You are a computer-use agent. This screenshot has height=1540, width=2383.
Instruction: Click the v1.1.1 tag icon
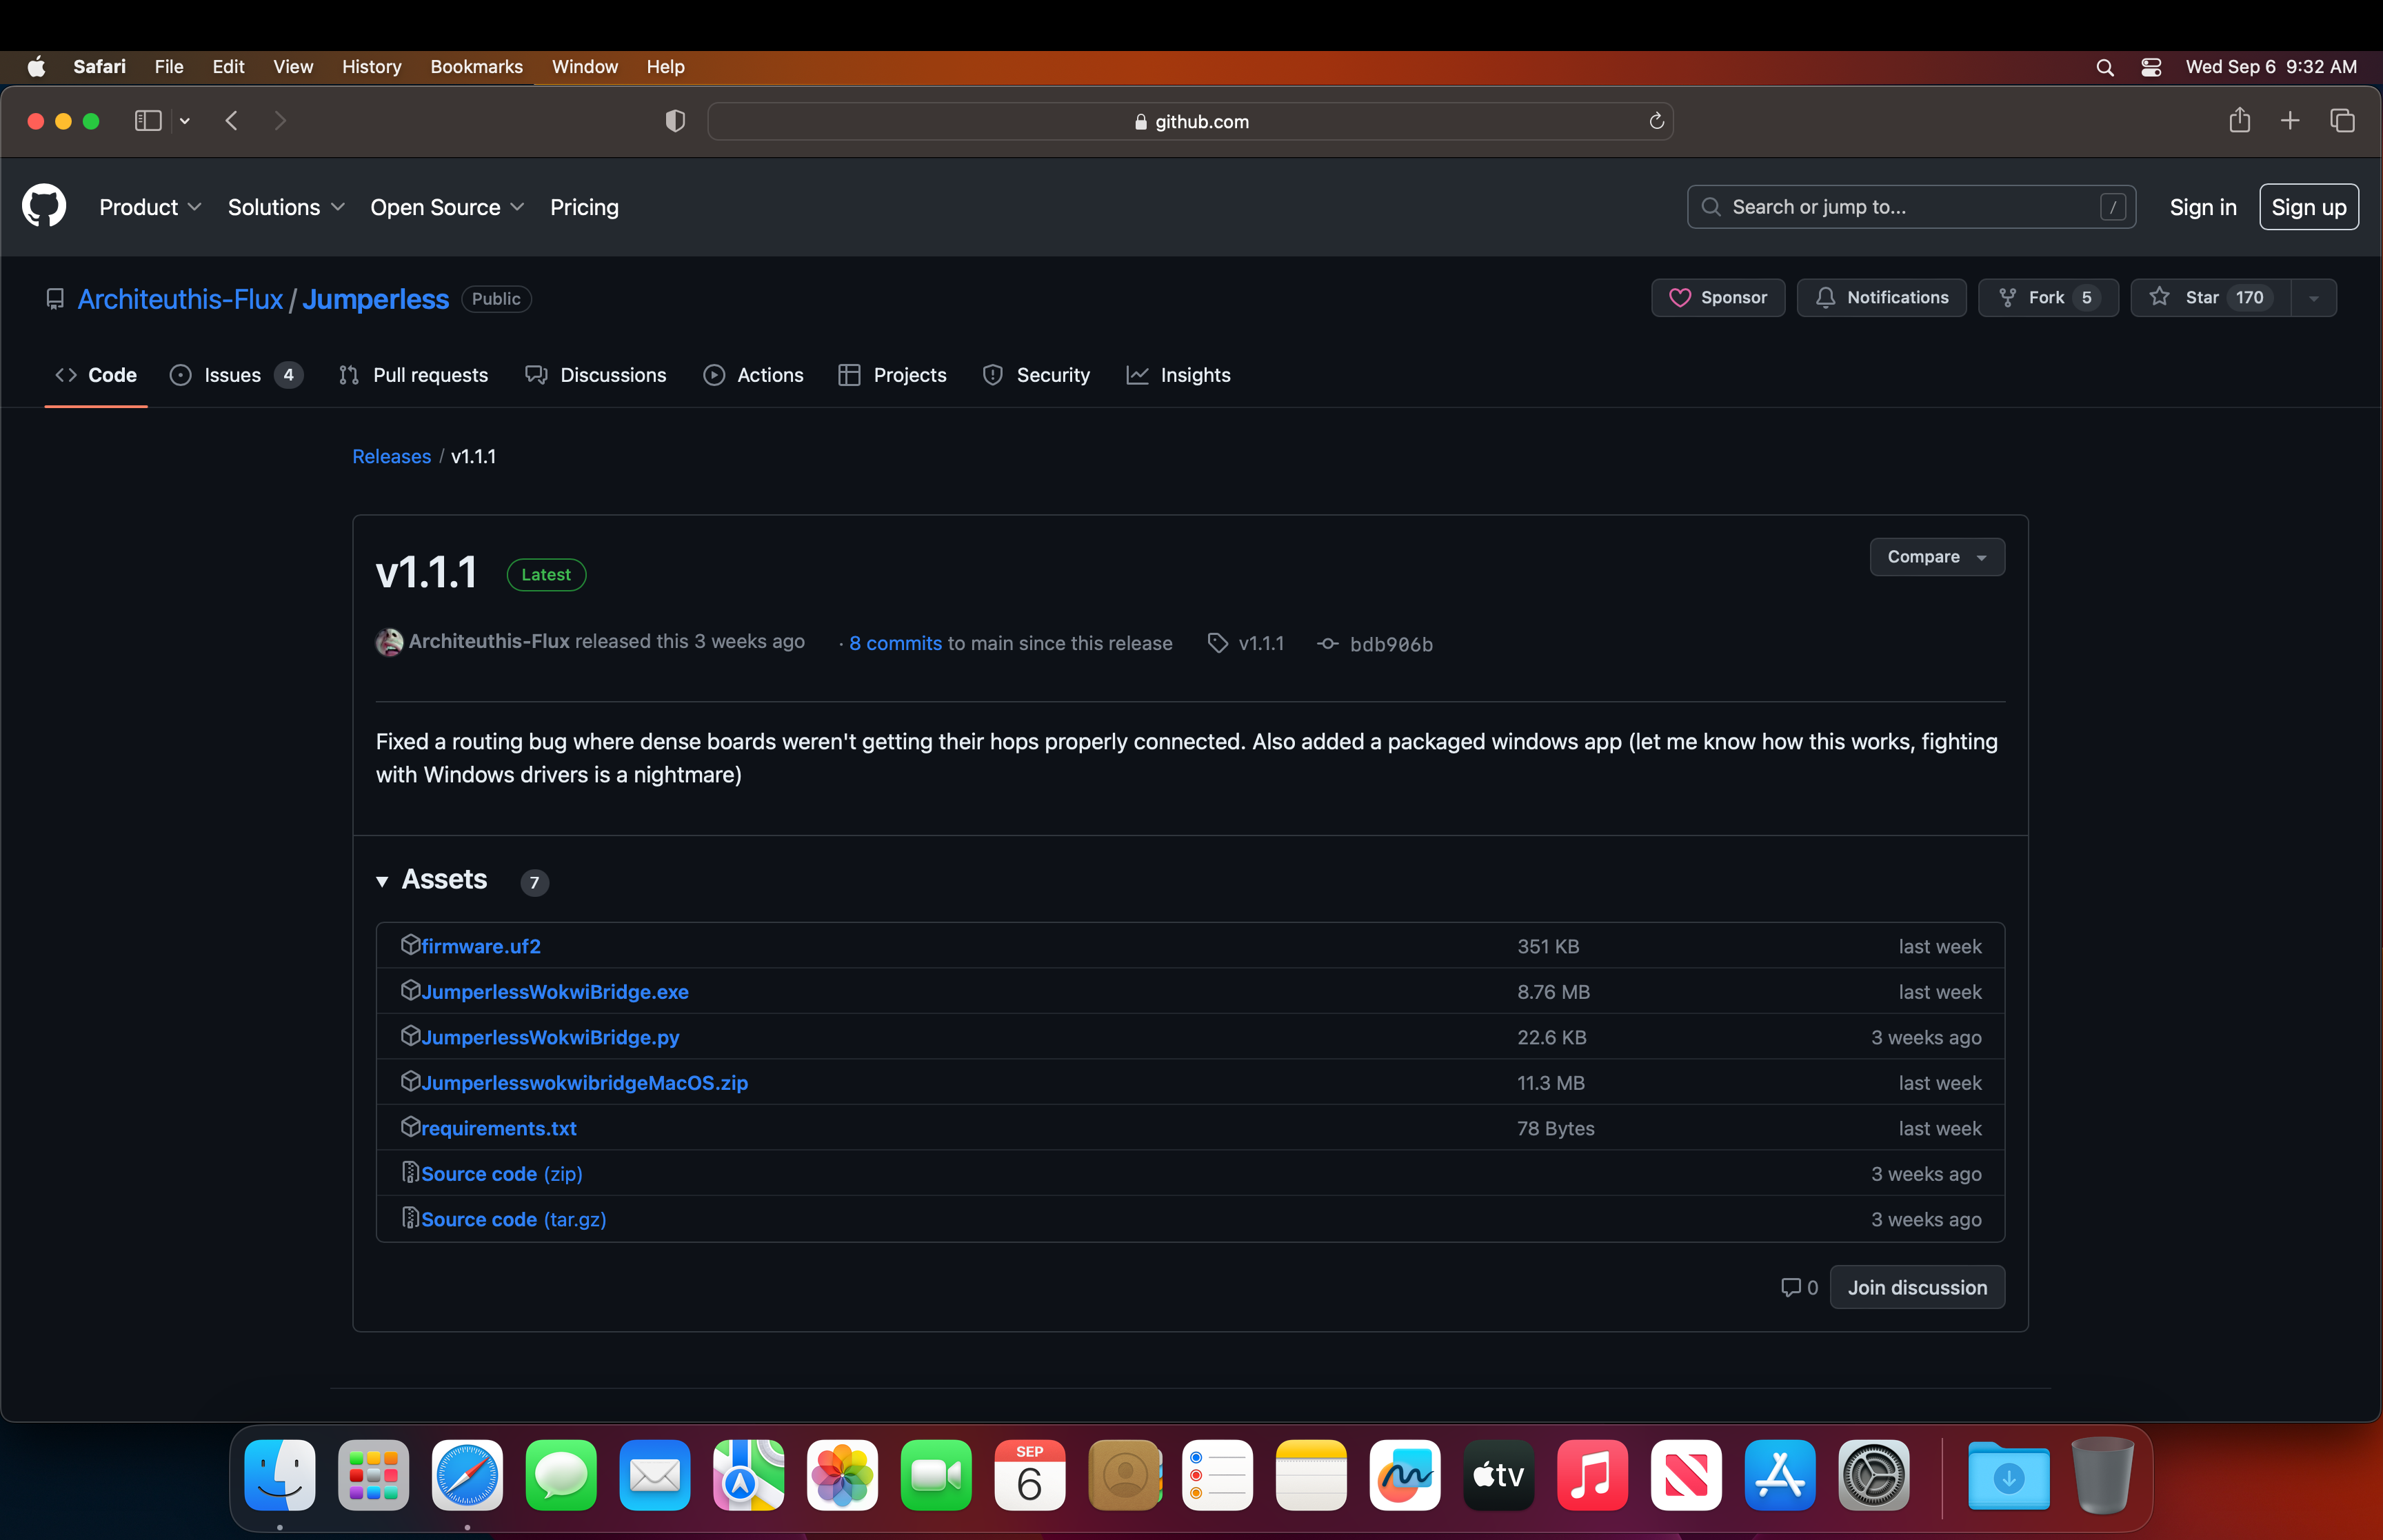point(1217,643)
